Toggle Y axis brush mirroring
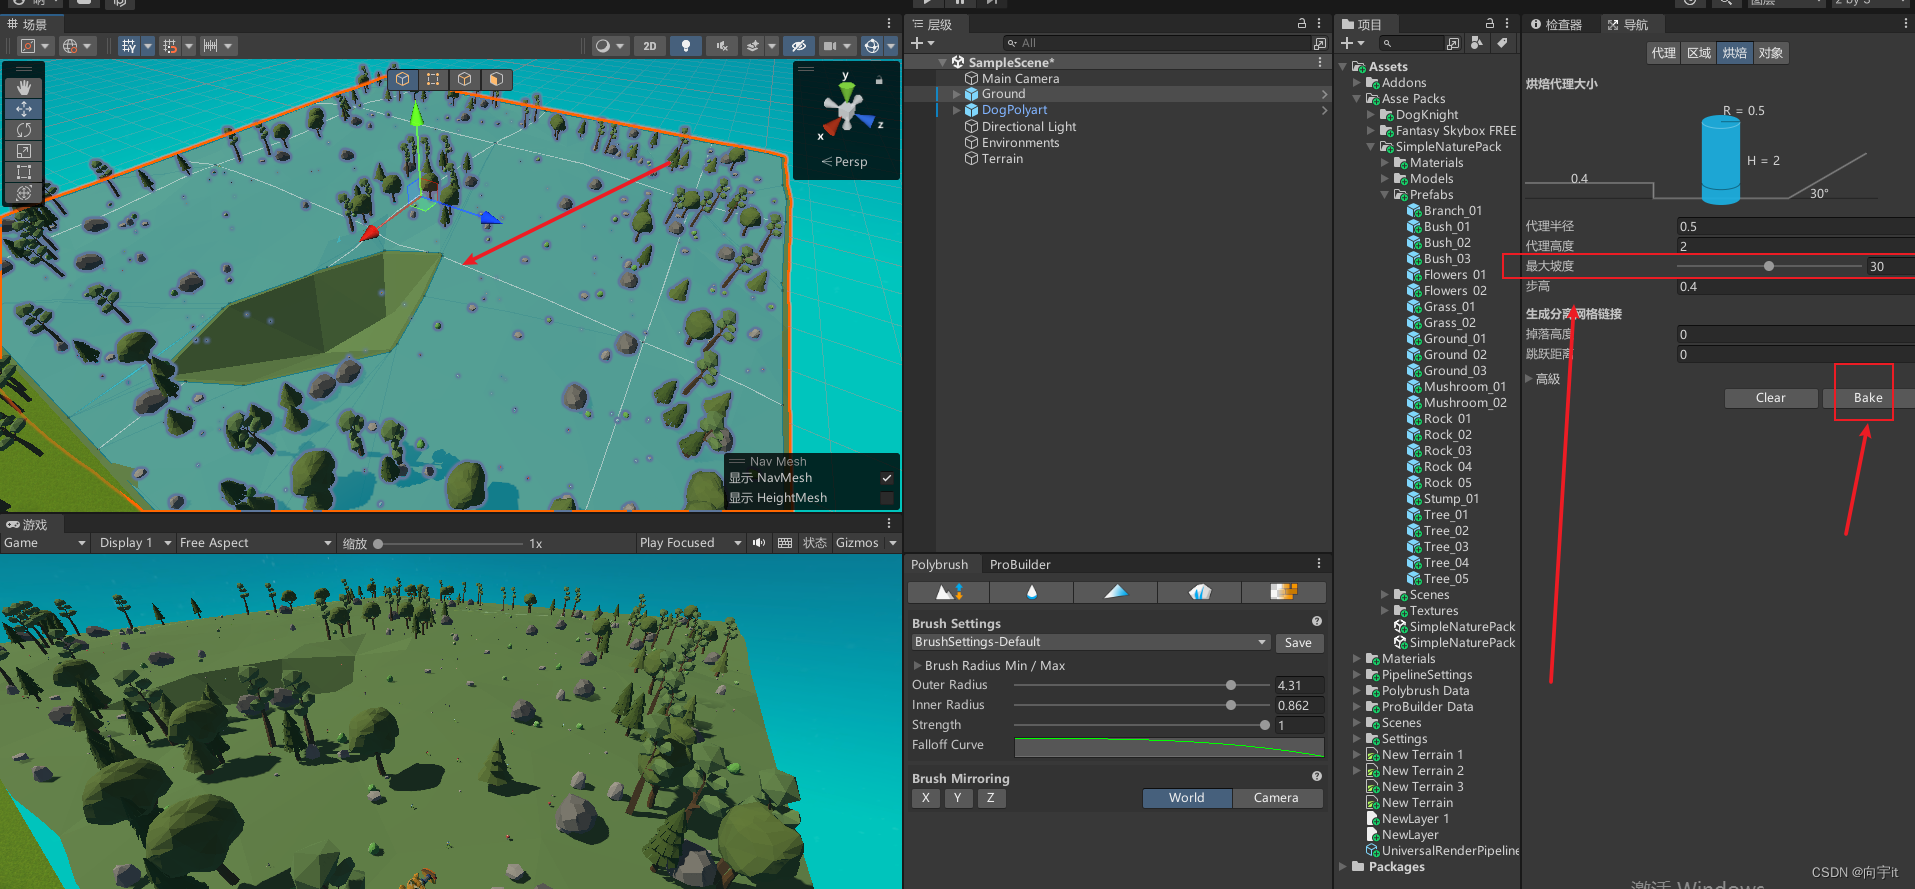This screenshot has width=1915, height=889. pyautogui.click(x=958, y=798)
